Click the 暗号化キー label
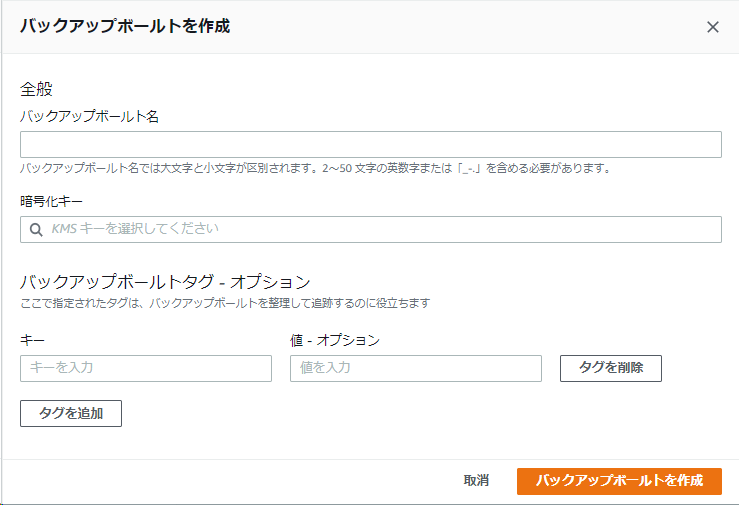The width and height of the screenshot is (739, 505). 51,201
